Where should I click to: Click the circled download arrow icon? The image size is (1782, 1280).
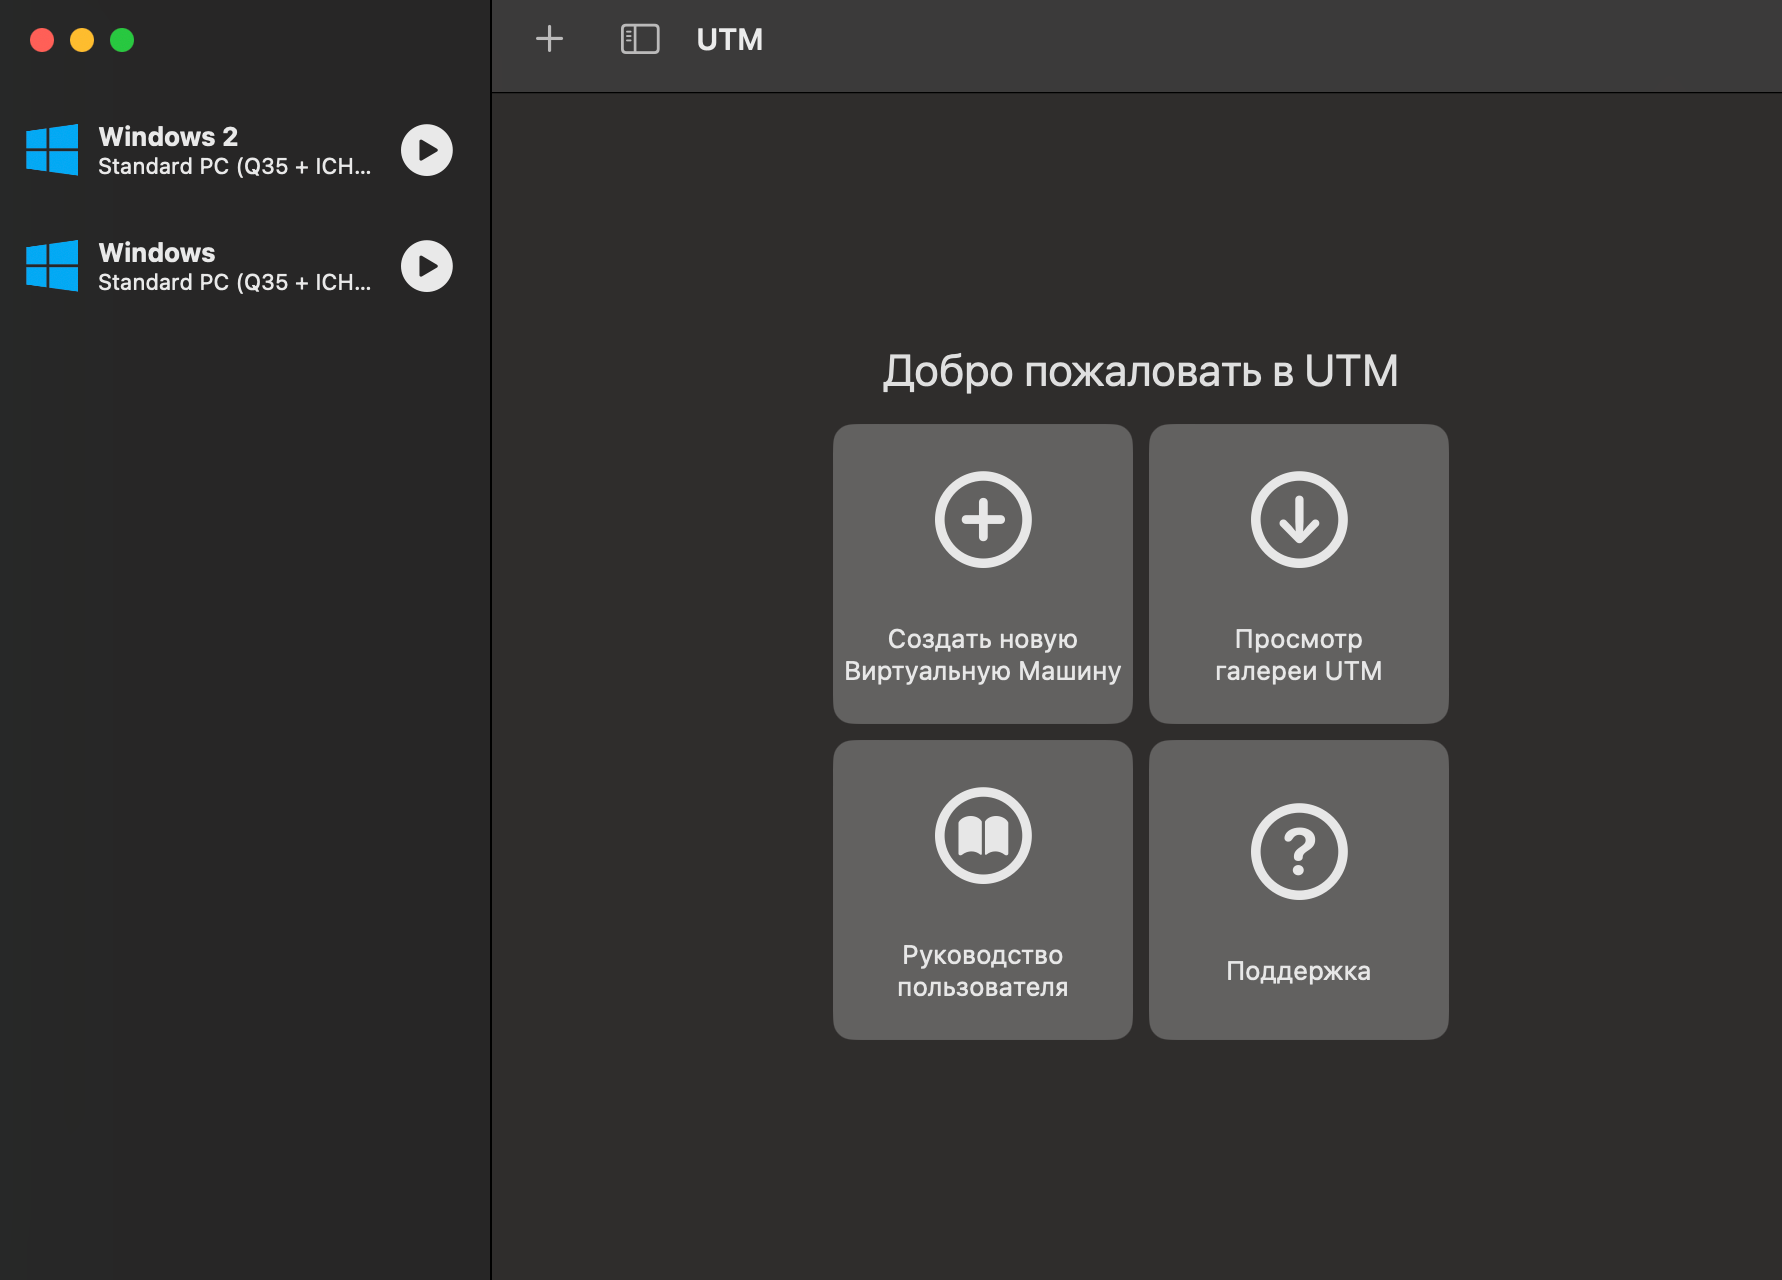1299,519
